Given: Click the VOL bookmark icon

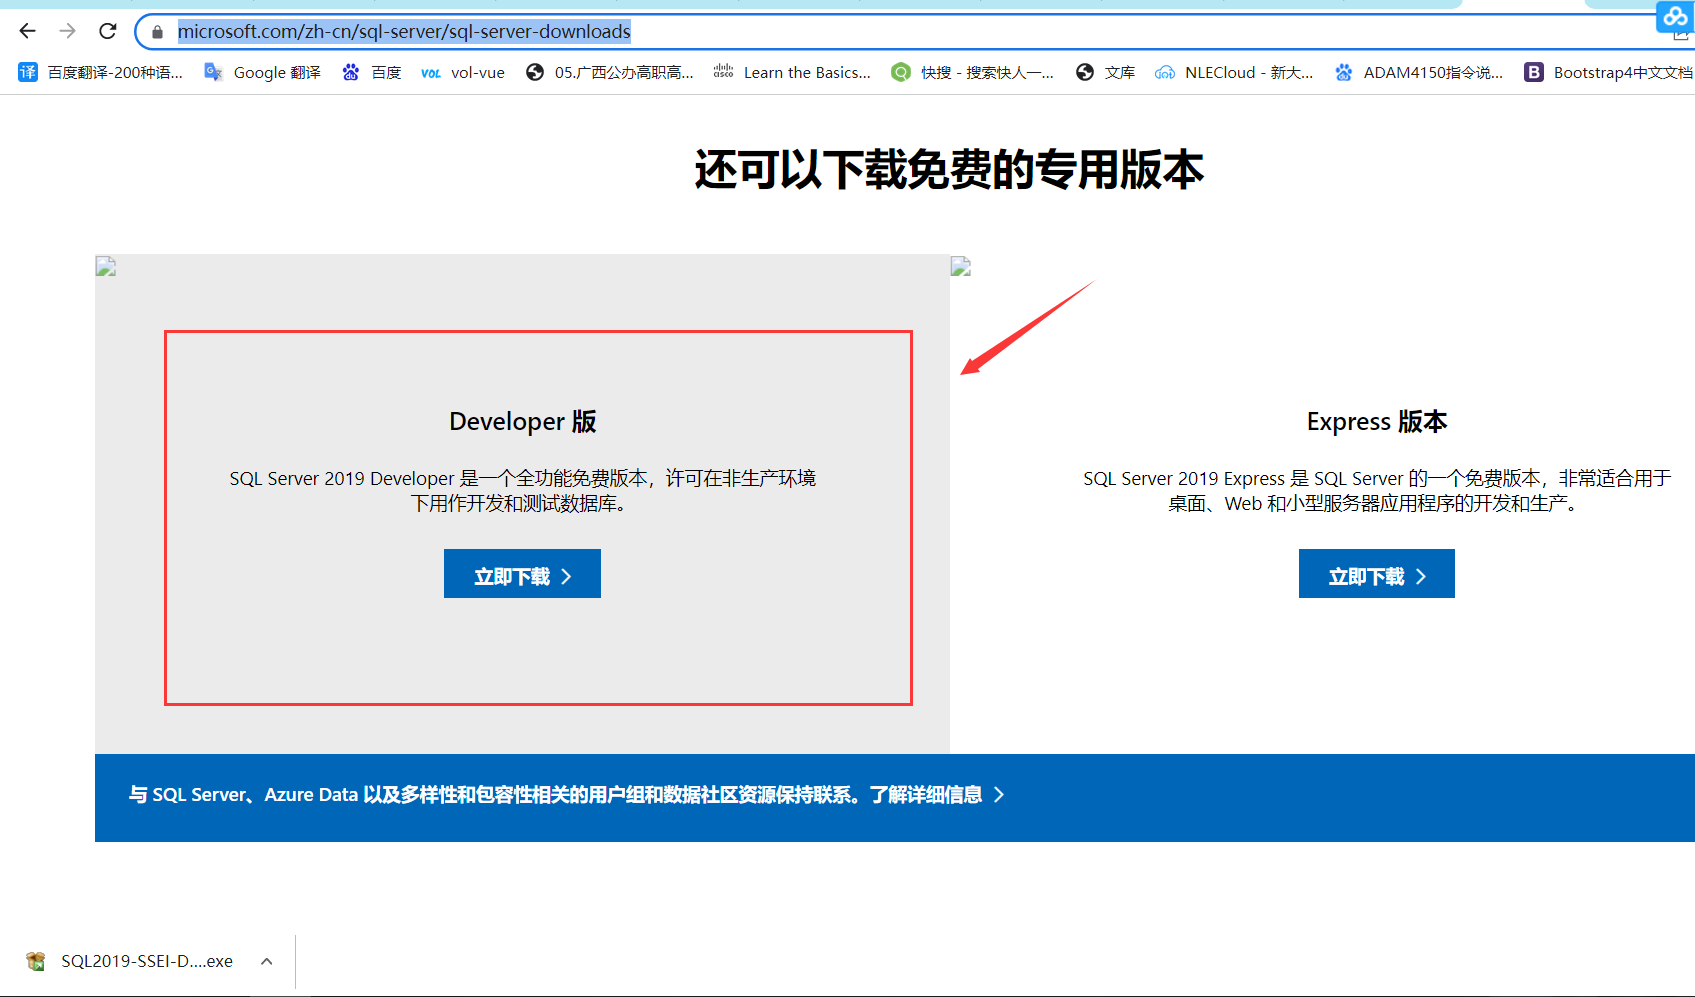Looking at the screenshot, I should [x=430, y=73].
